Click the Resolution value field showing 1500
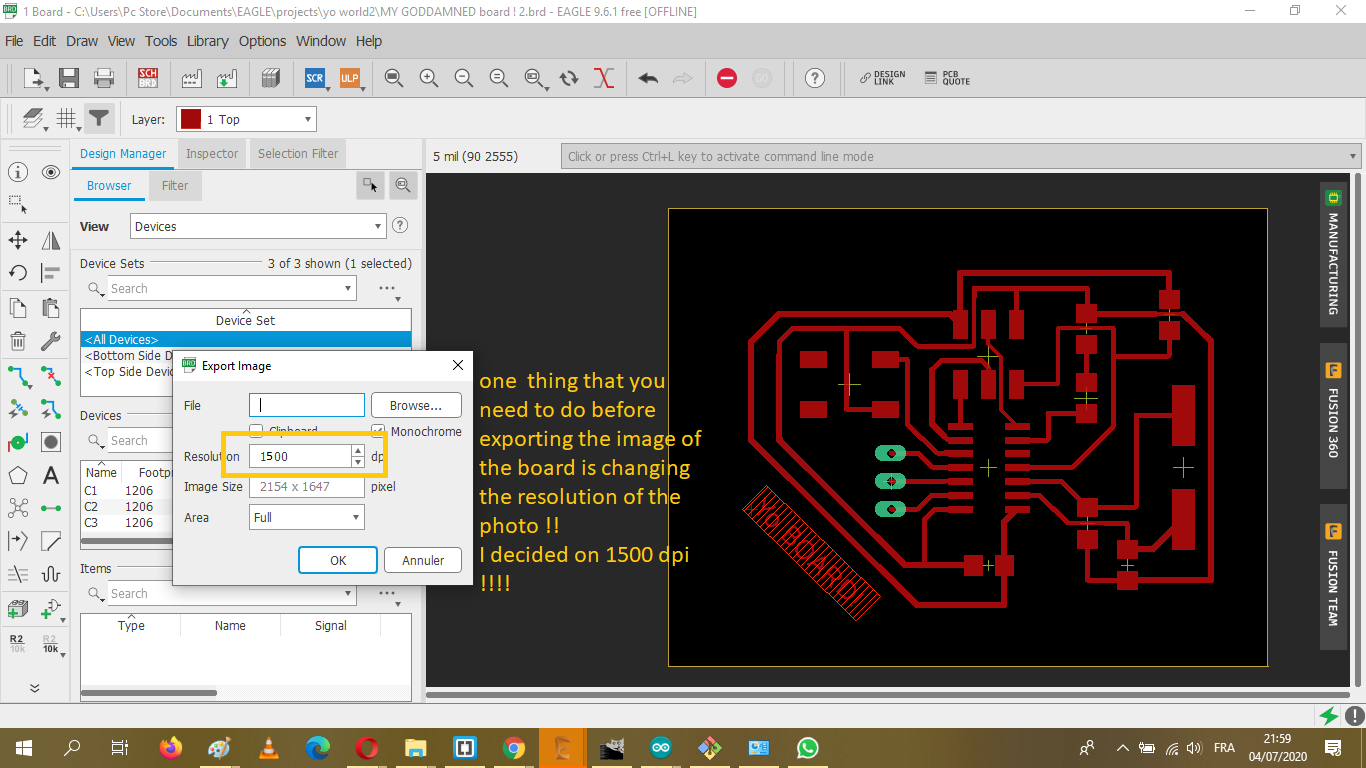The height and width of the screenshot is (768, 1366). pyautogui.click(x=300, y=456)
